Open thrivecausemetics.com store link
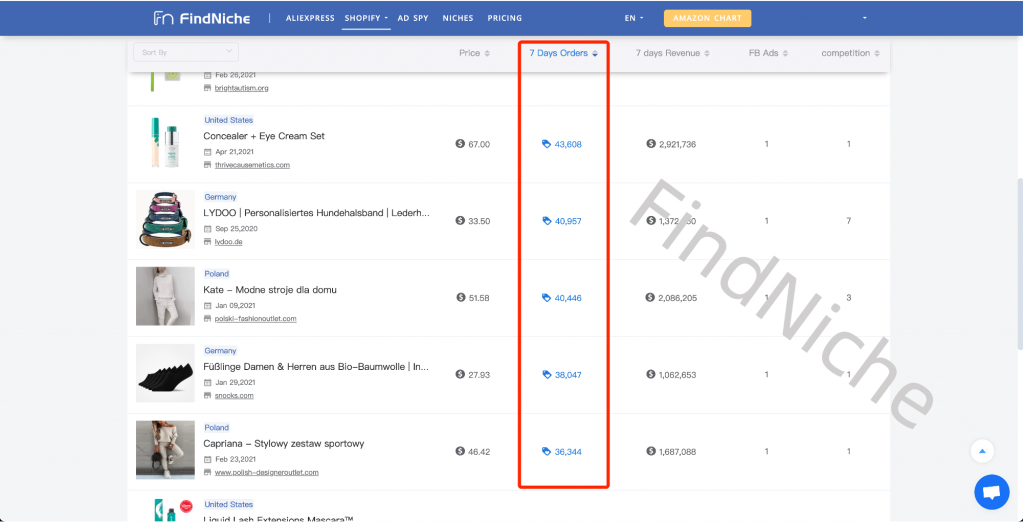This screenshot has height=522, width=1024. 252,165
